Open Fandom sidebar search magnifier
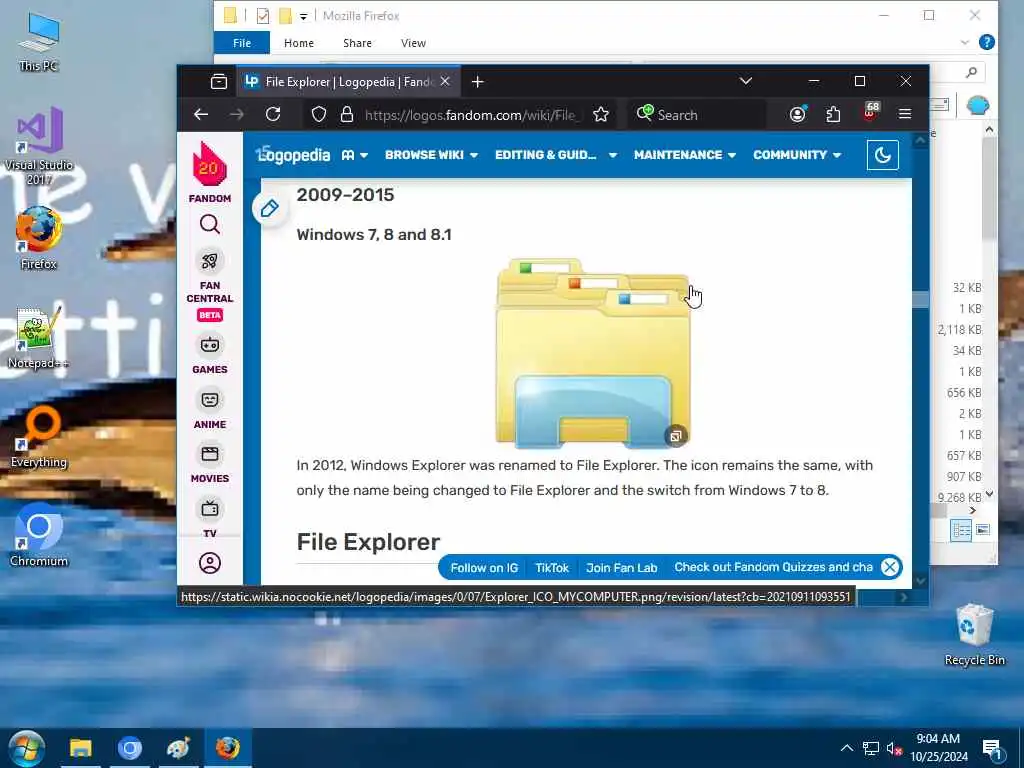 (210, 225)
